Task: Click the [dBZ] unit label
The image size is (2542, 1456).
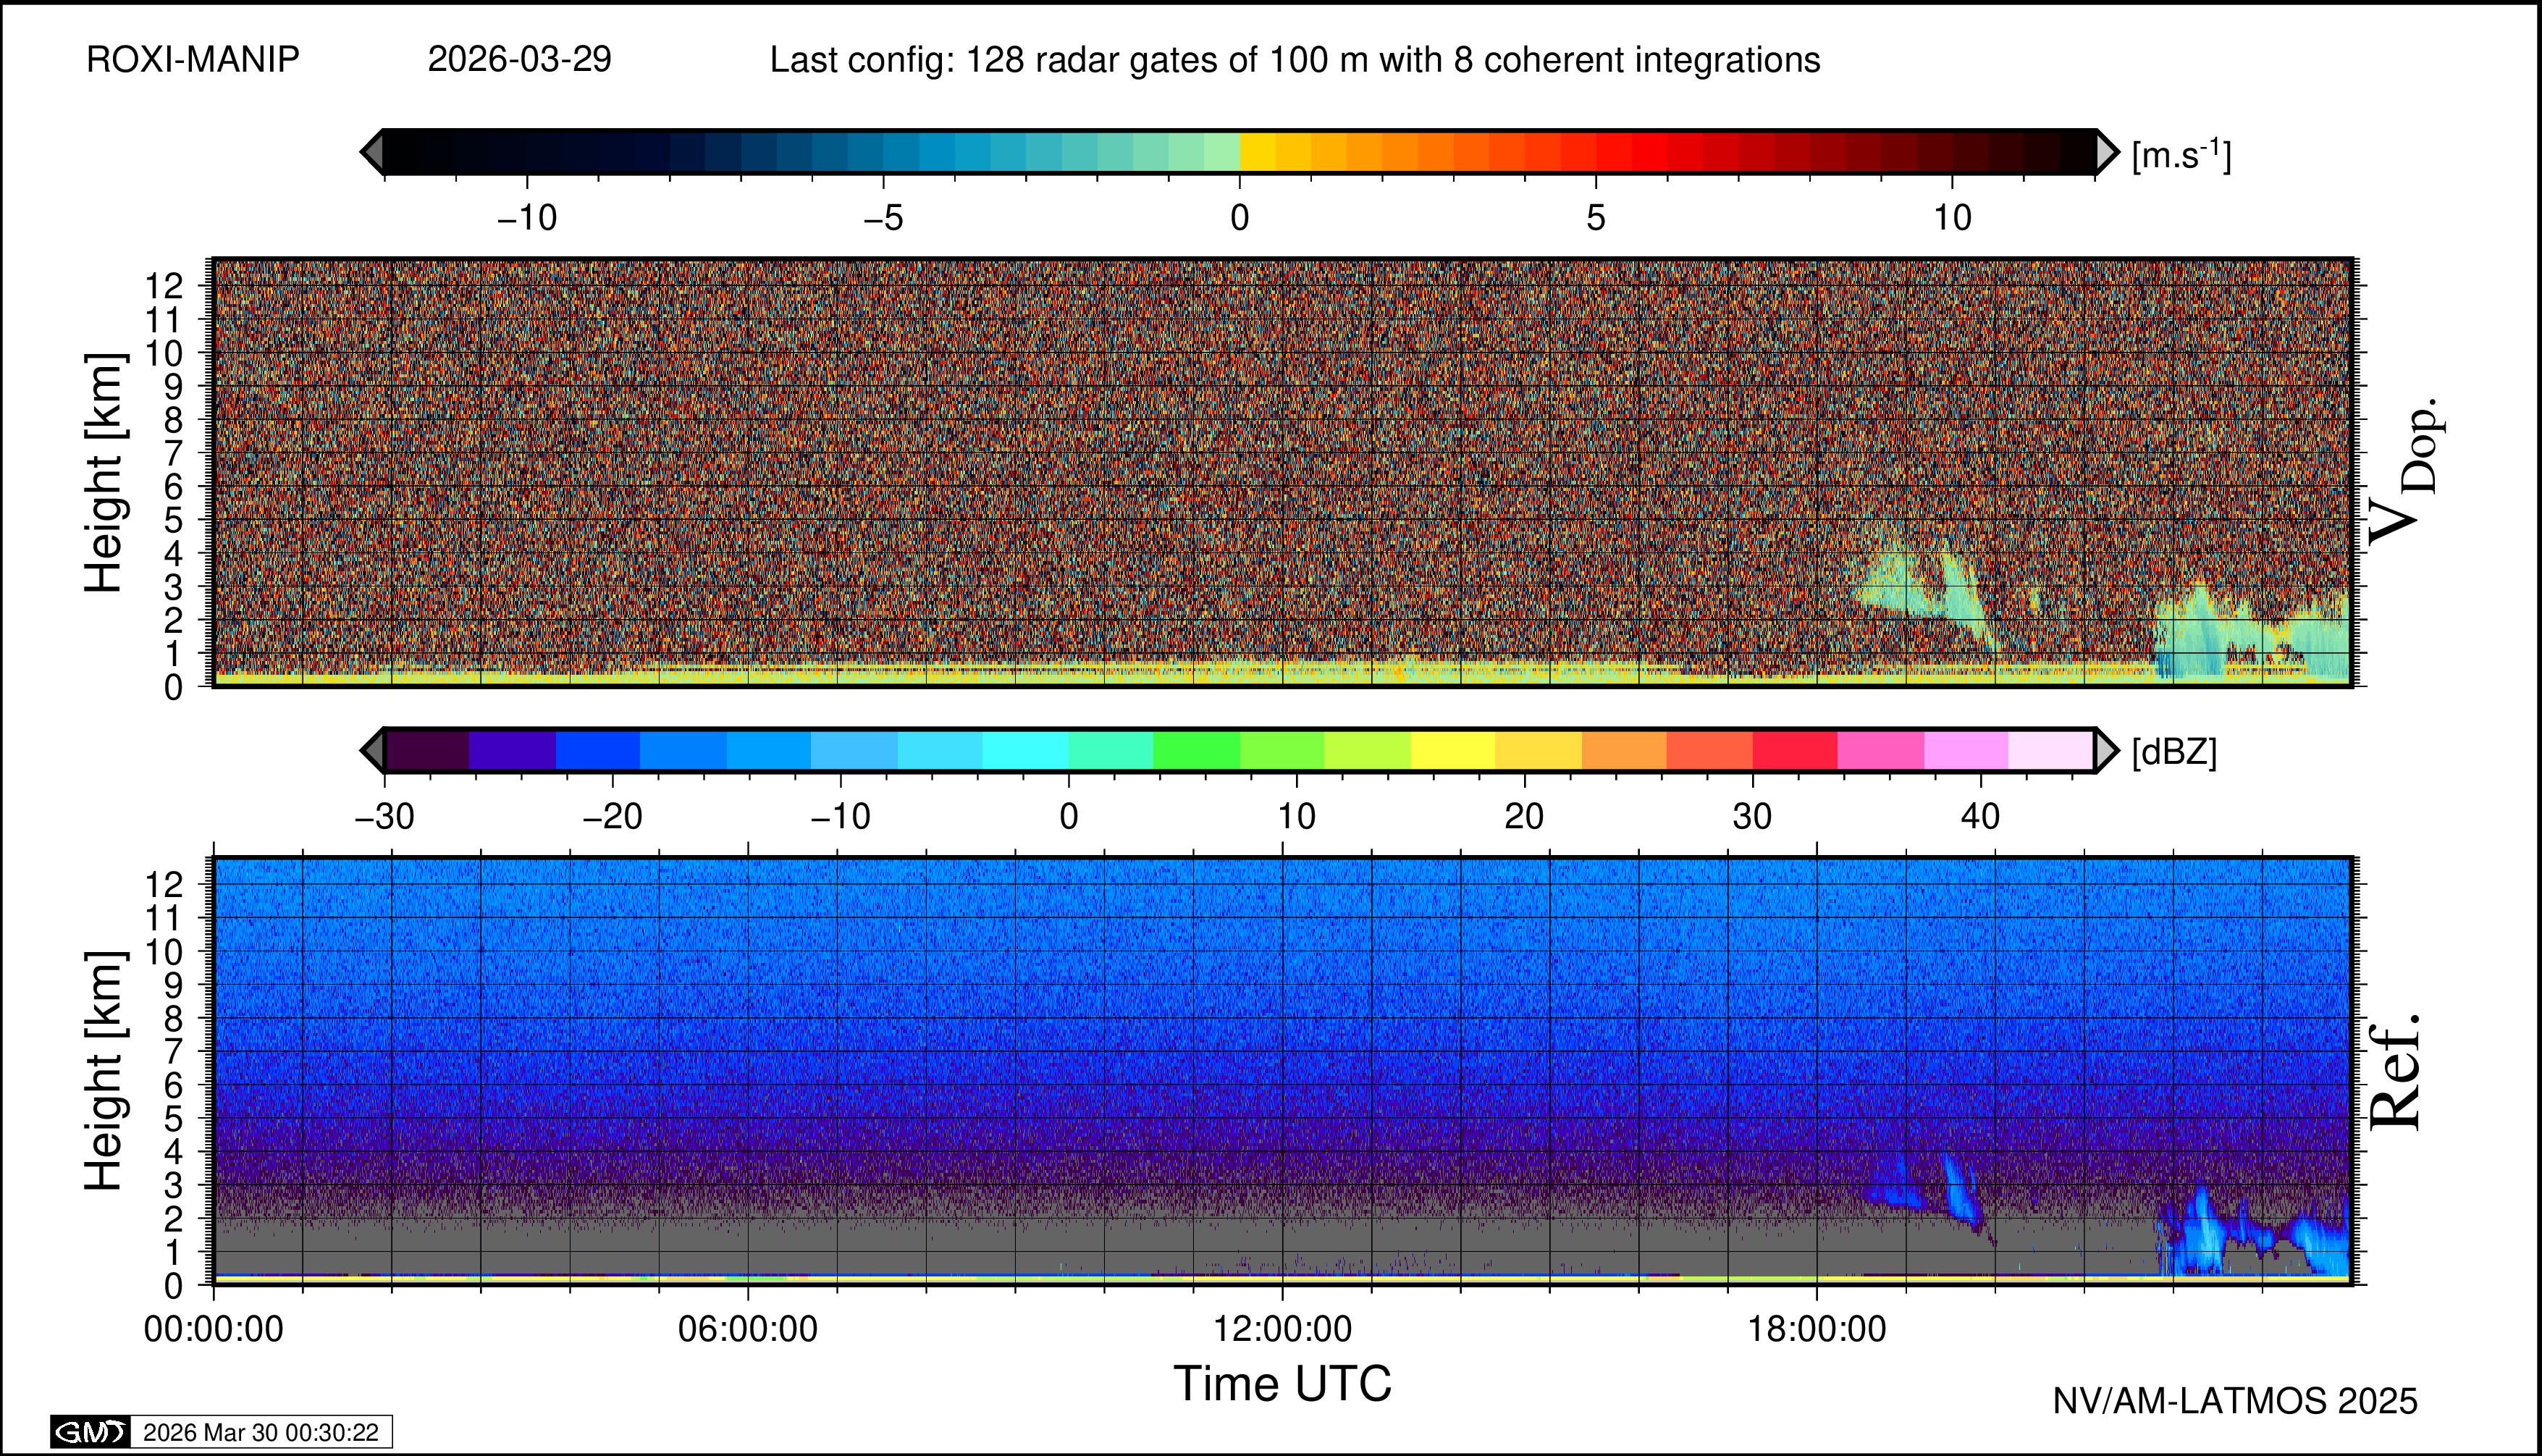Action: click(2174, 752)
